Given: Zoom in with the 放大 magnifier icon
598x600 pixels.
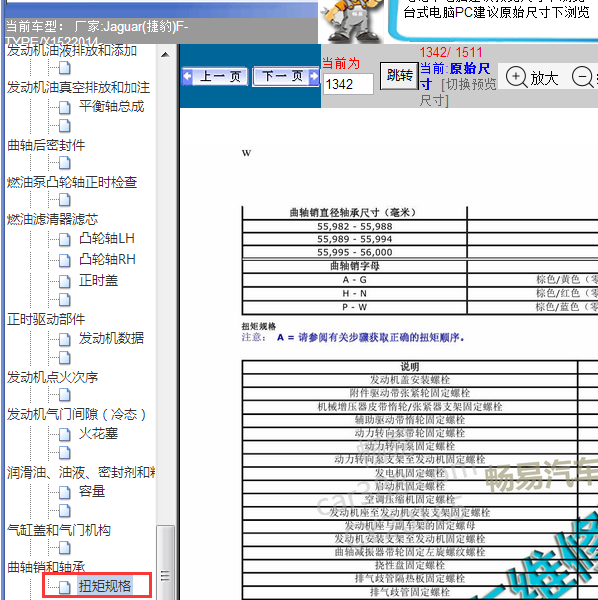Looking at the screenshot, I should (x=516, y=77).
